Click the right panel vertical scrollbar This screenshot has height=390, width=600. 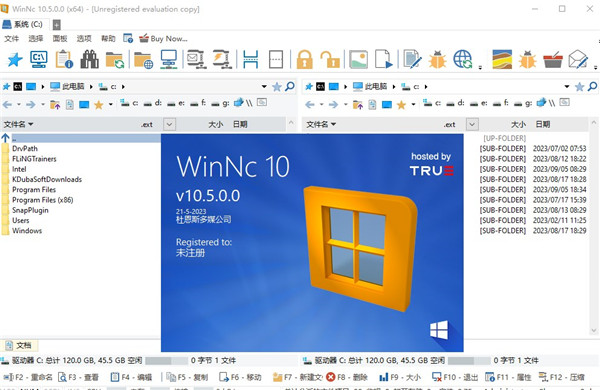point(593,227)
